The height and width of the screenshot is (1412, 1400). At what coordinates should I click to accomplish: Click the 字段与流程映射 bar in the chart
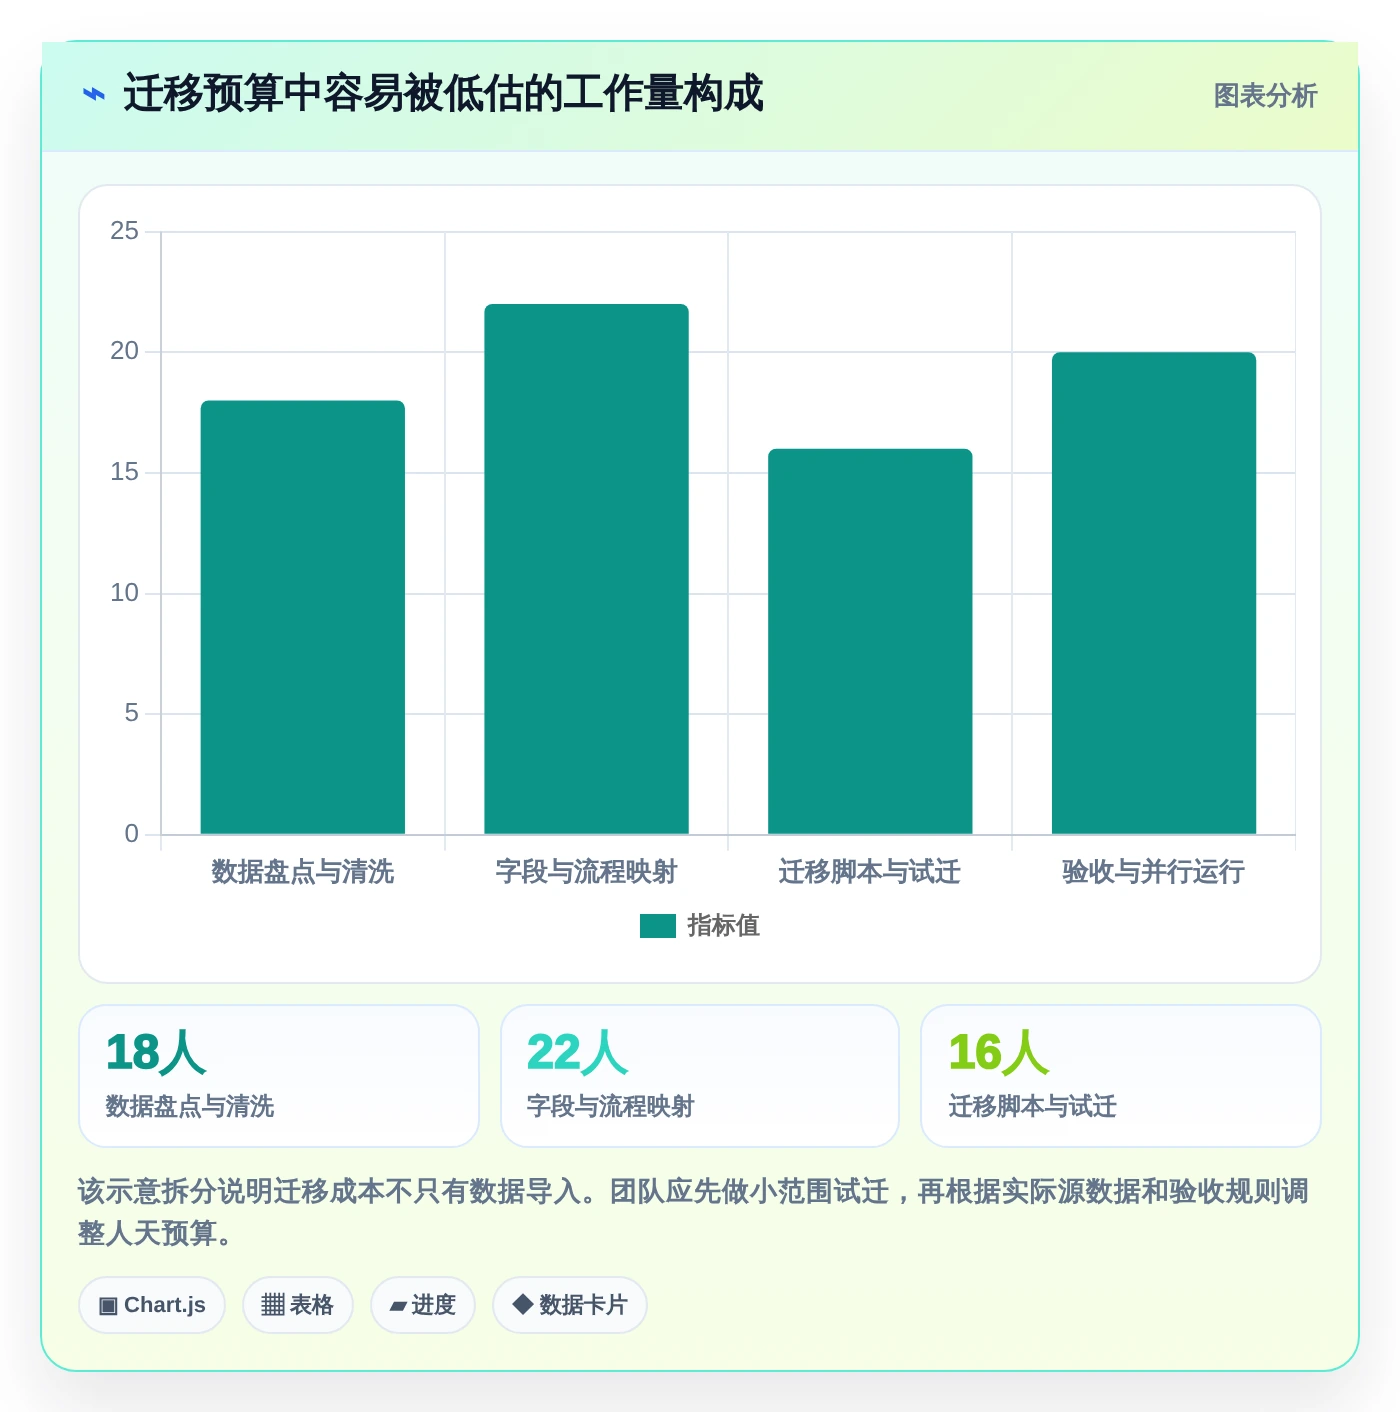(x=587, y=569)
